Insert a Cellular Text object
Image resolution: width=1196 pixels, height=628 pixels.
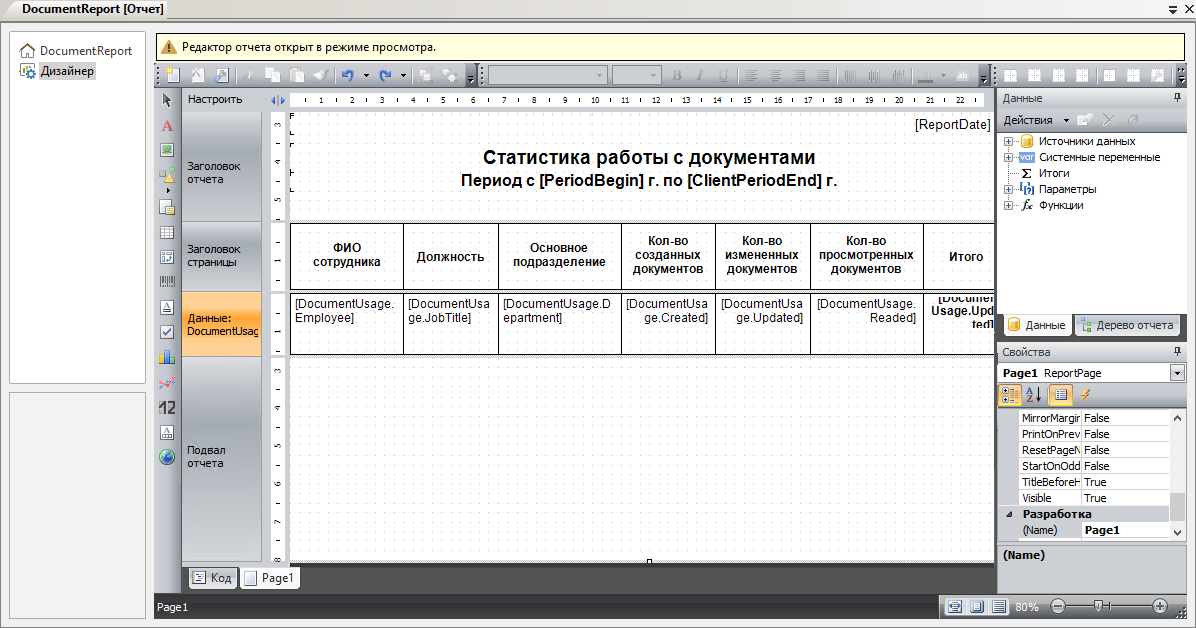[x=167, y=432]
